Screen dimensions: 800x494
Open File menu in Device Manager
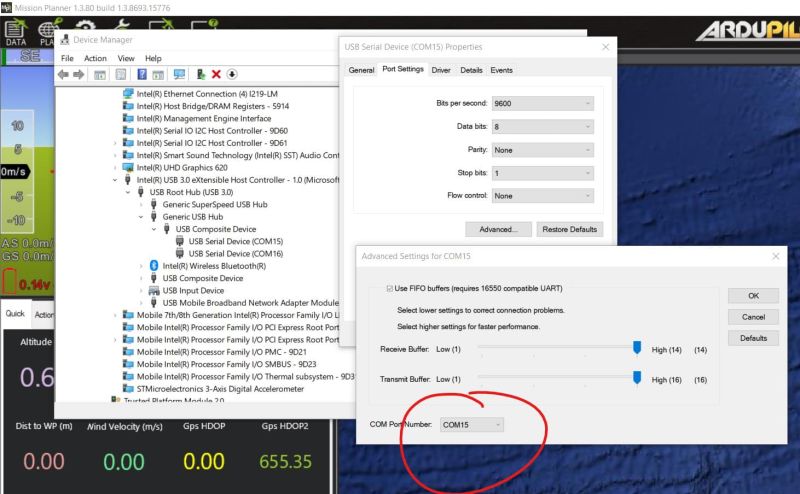tap(67, 58)
